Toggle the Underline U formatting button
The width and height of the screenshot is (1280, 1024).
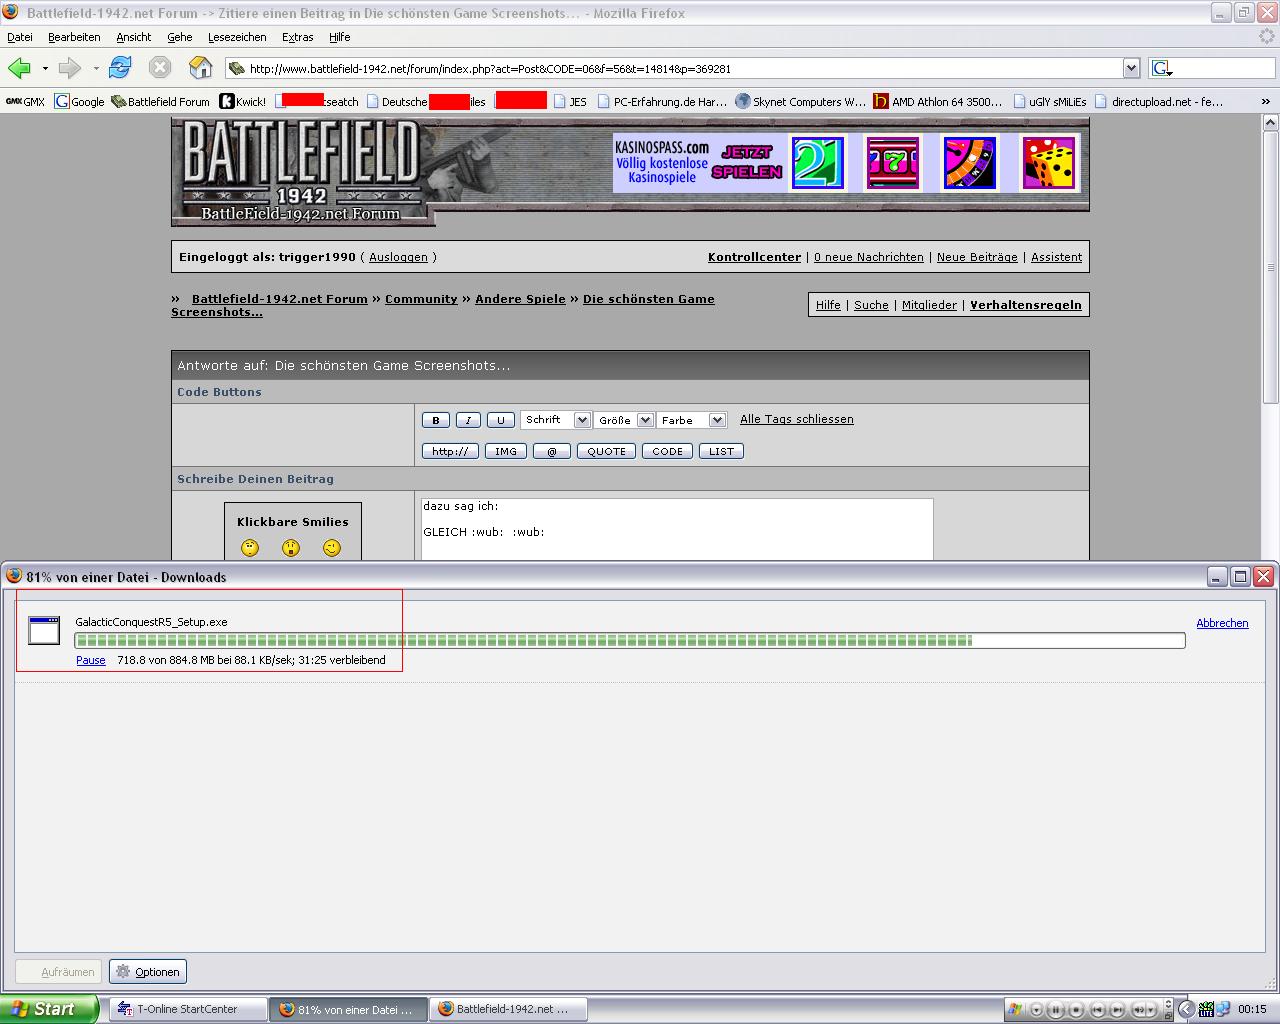click(x=501, y=421)
